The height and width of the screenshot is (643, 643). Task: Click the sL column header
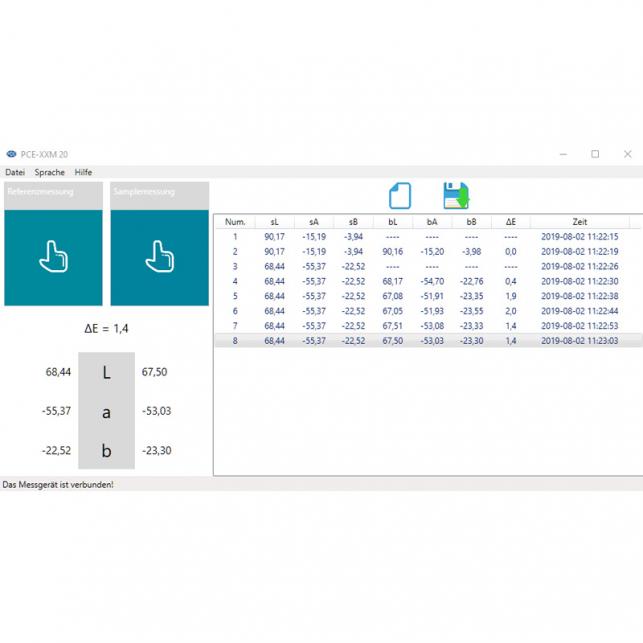pyautogui.click(x=274, y=222)
